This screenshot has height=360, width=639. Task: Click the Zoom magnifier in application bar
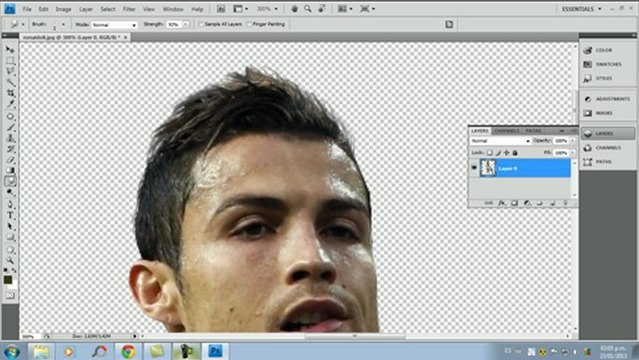[308, 9]
